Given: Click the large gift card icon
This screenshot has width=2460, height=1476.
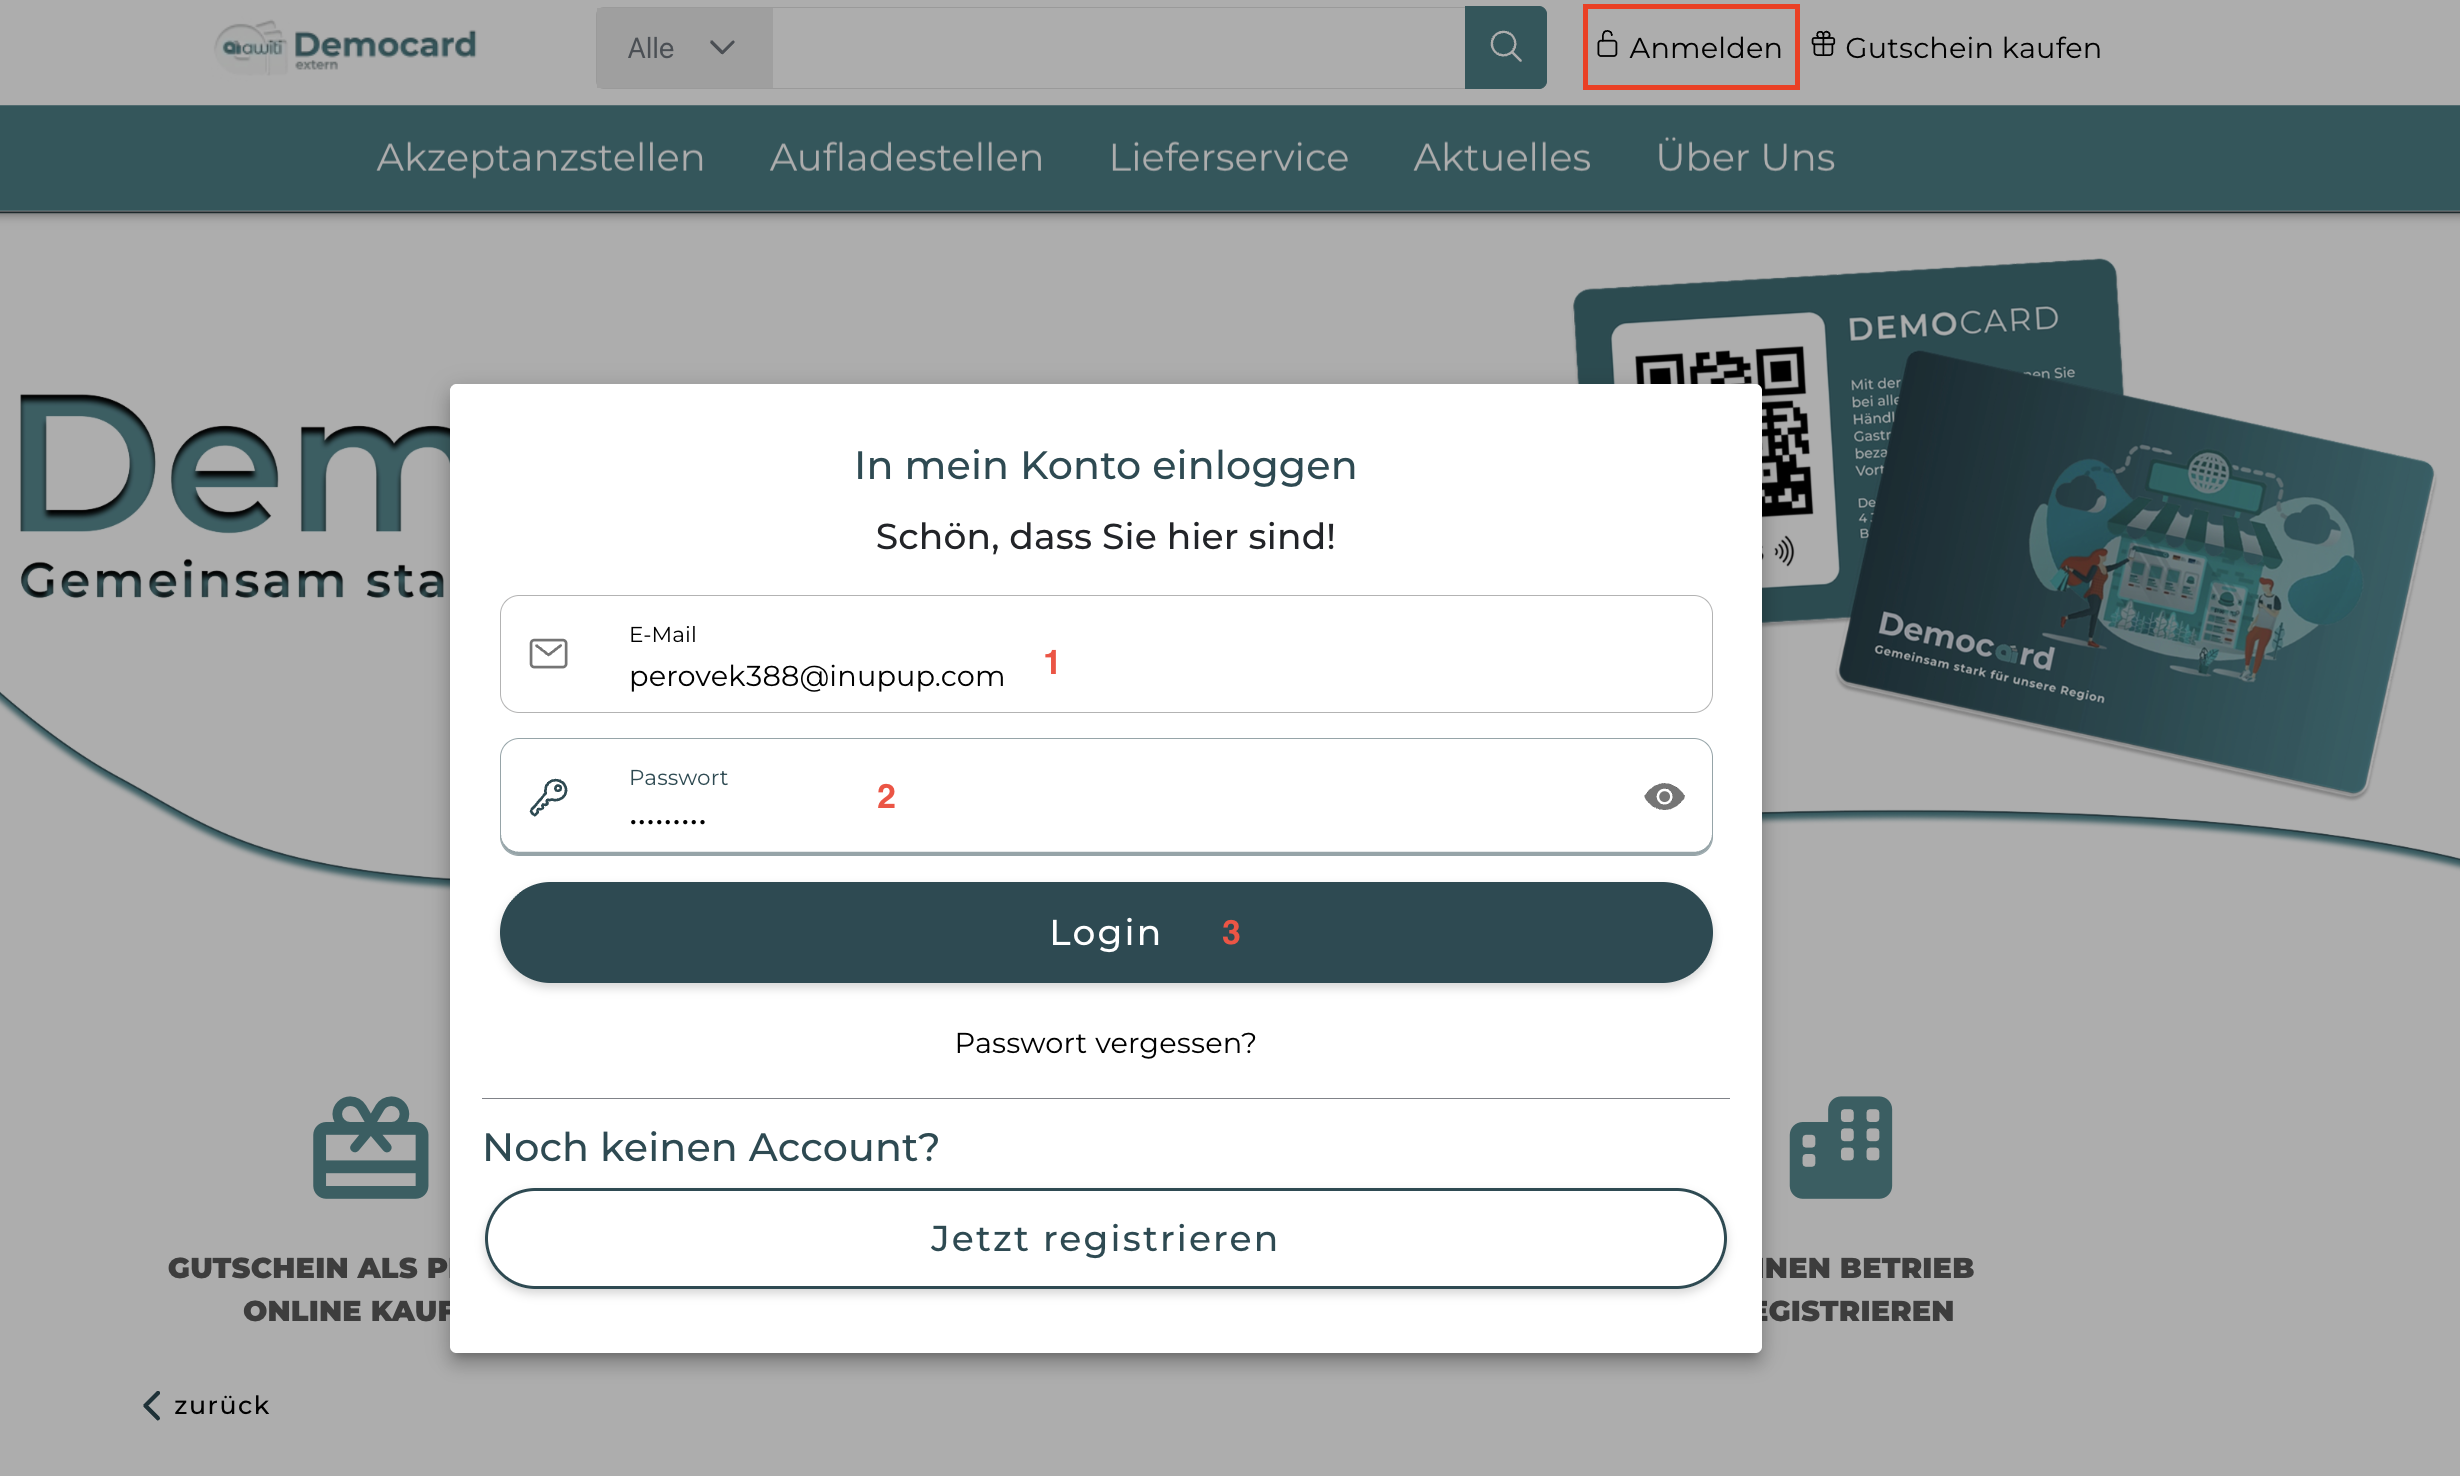Looking at the screenshot, I should click(x=370, y=1148).
